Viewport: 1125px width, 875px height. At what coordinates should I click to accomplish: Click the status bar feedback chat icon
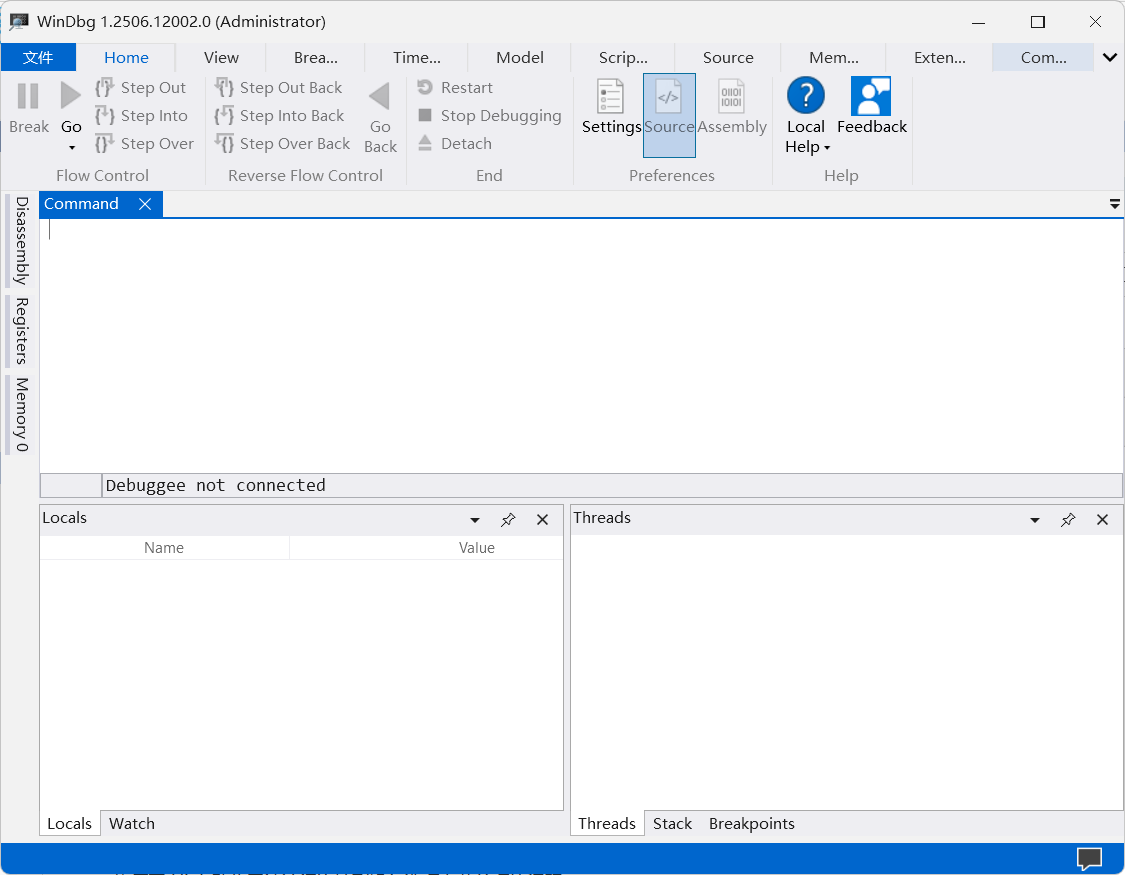tap(1089, 859)
